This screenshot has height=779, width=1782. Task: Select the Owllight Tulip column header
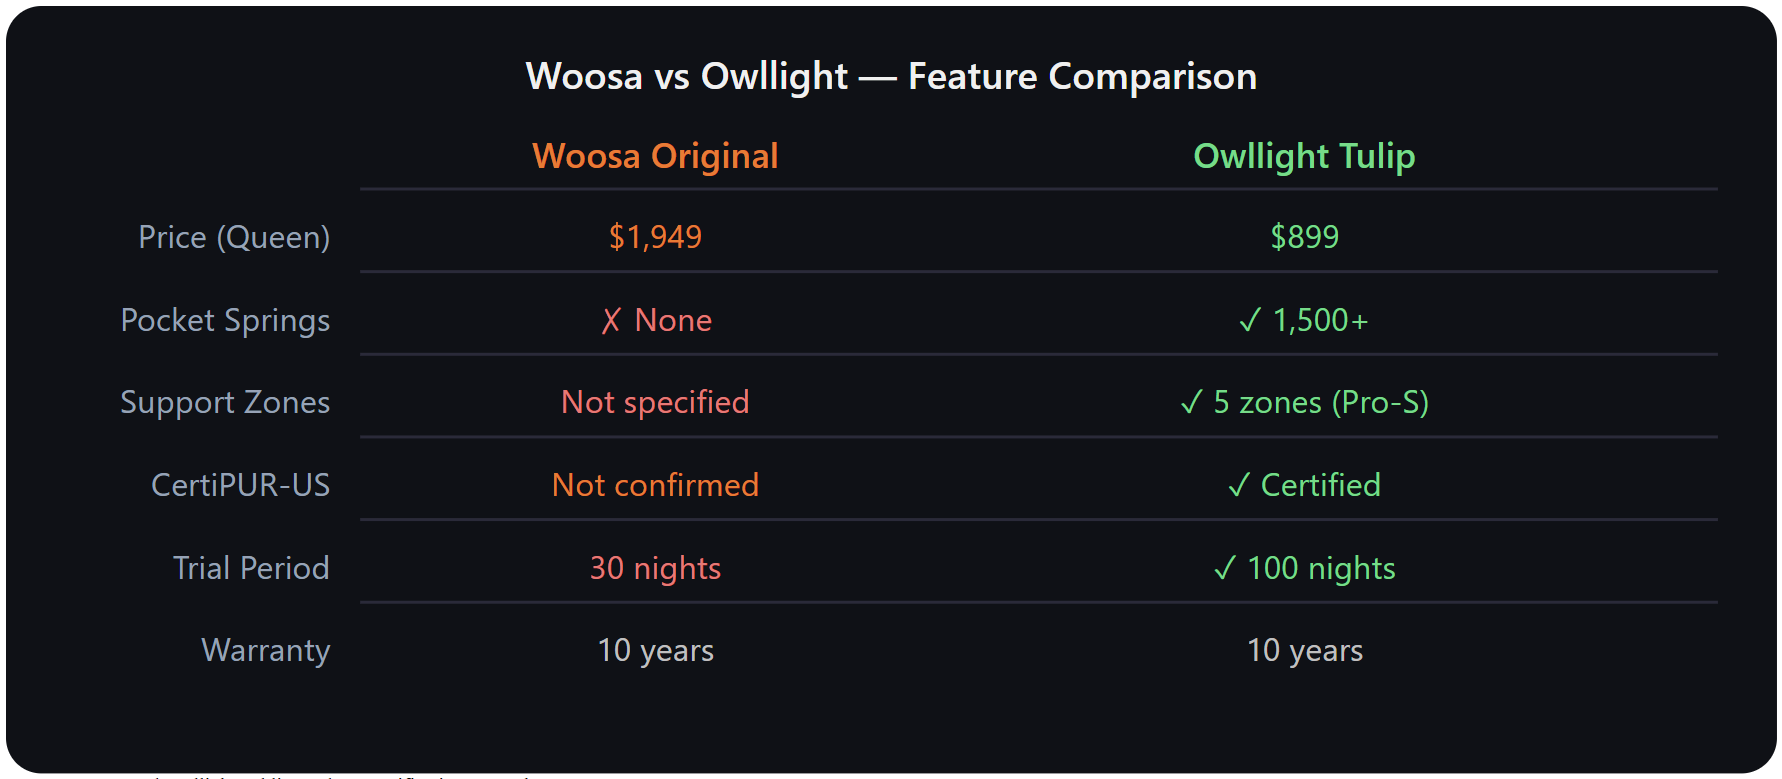coord(1304,157)
